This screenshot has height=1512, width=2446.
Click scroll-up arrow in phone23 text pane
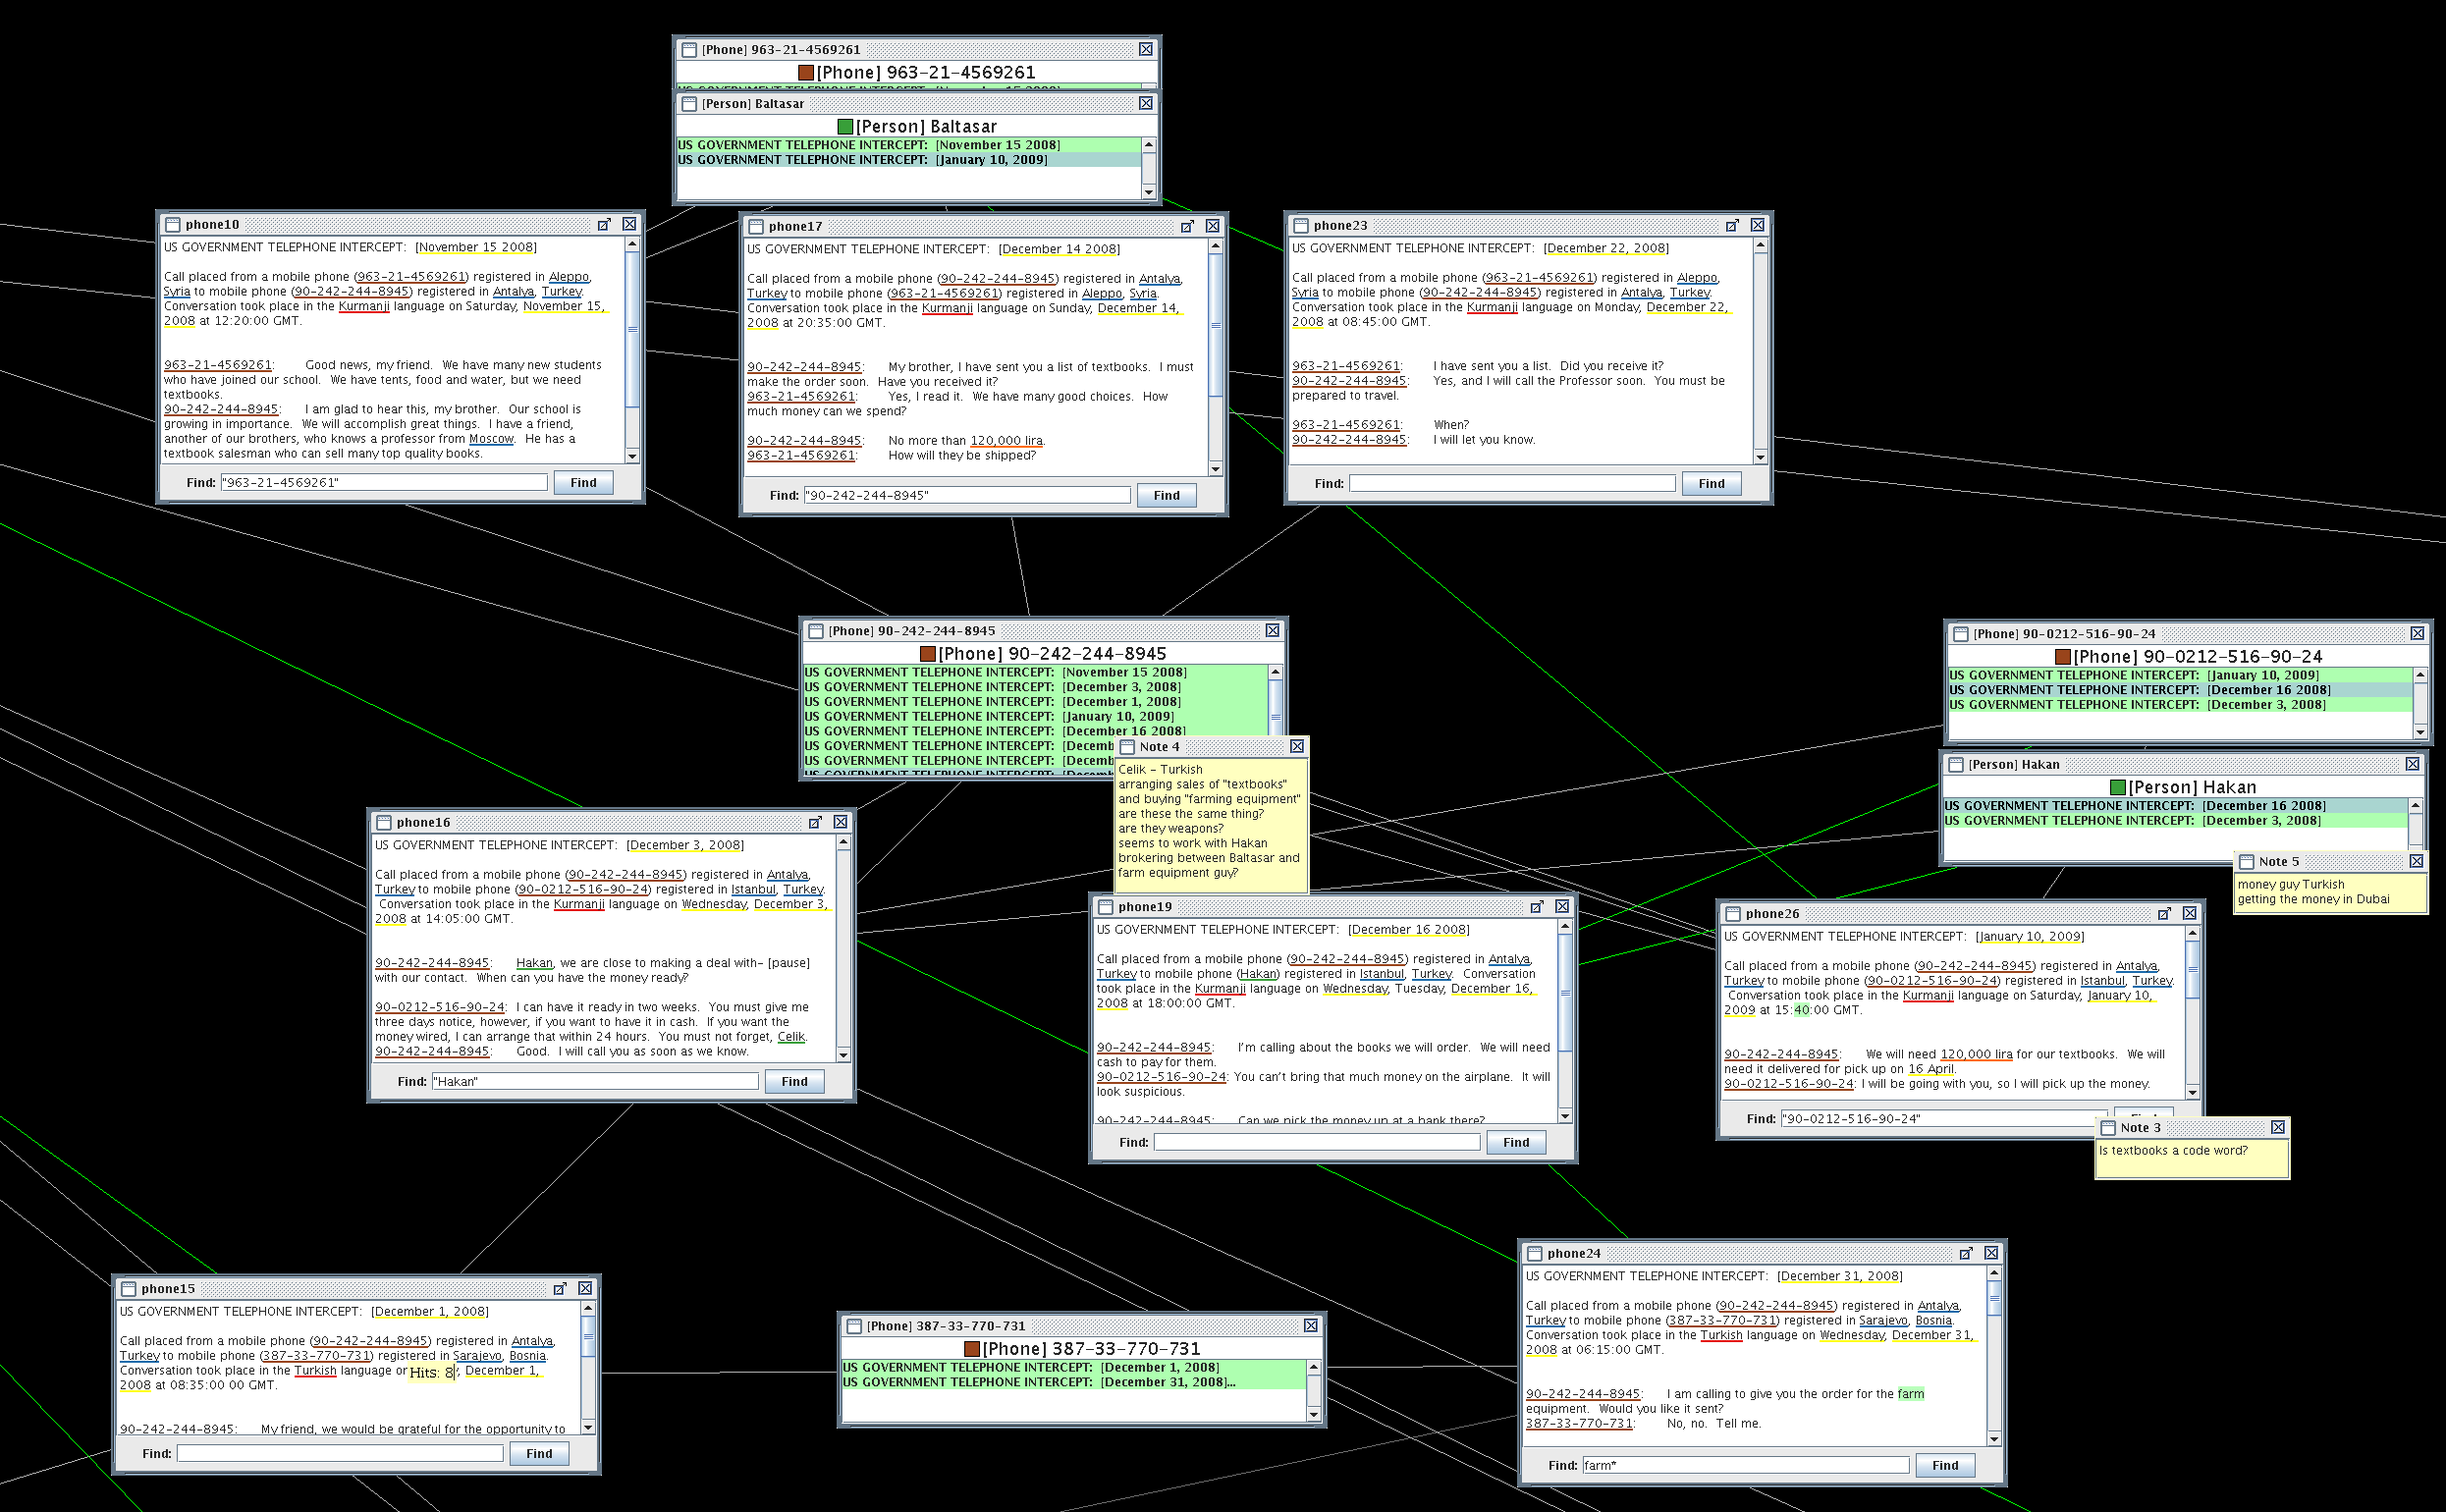click(1760, 247)
